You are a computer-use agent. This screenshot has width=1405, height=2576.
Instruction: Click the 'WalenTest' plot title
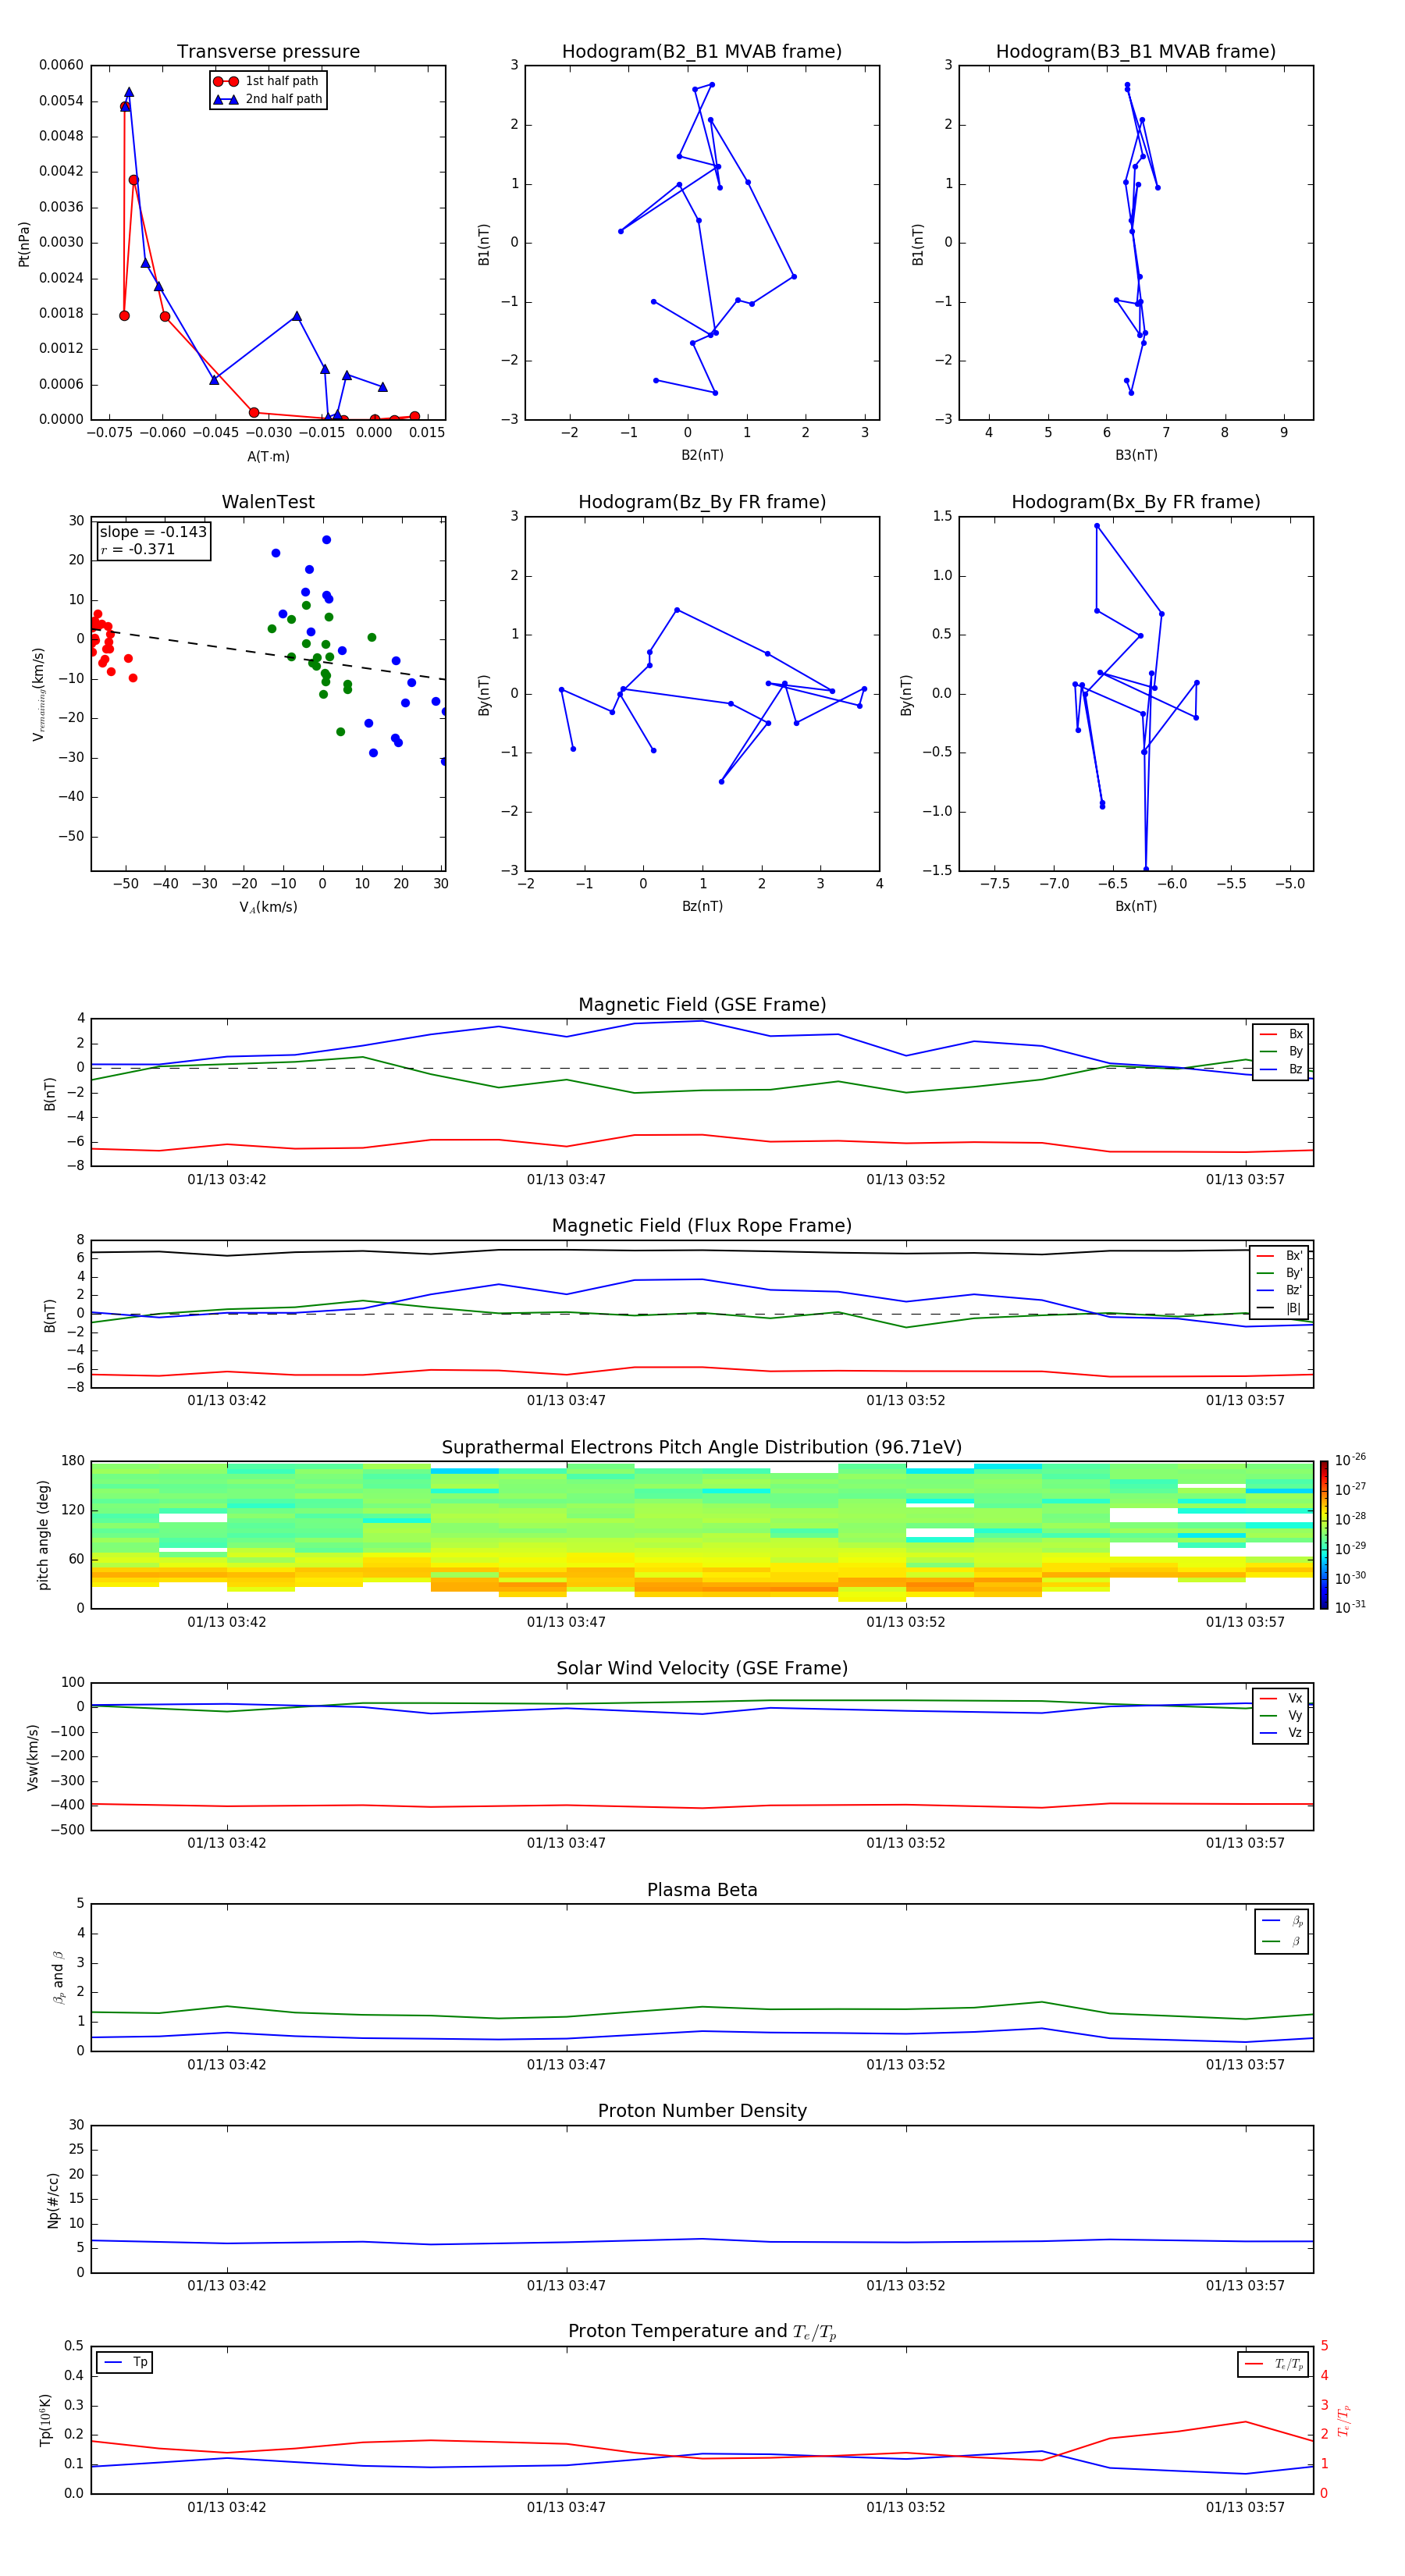click(268, 502)
